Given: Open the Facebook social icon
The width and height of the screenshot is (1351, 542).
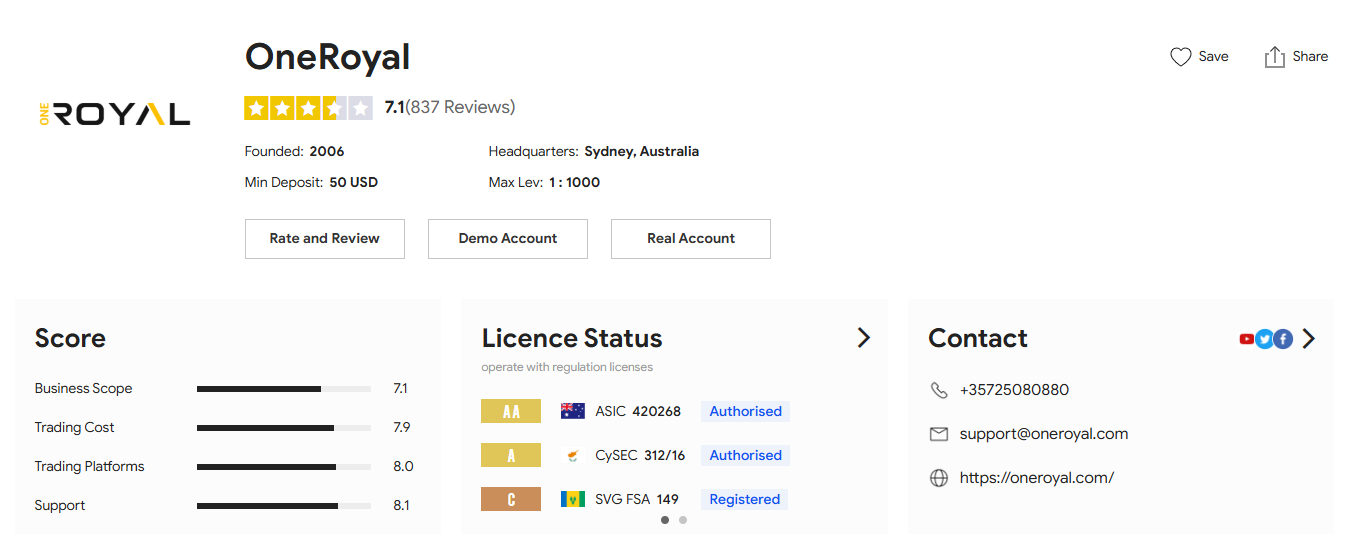Looking at the screenshot, I should 1283,339.
